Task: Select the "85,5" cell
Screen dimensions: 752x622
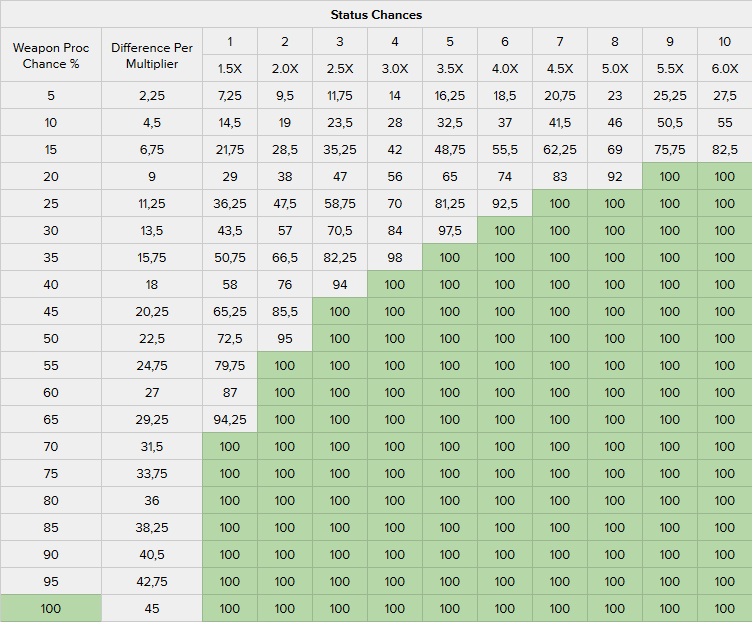Action: 285,312
